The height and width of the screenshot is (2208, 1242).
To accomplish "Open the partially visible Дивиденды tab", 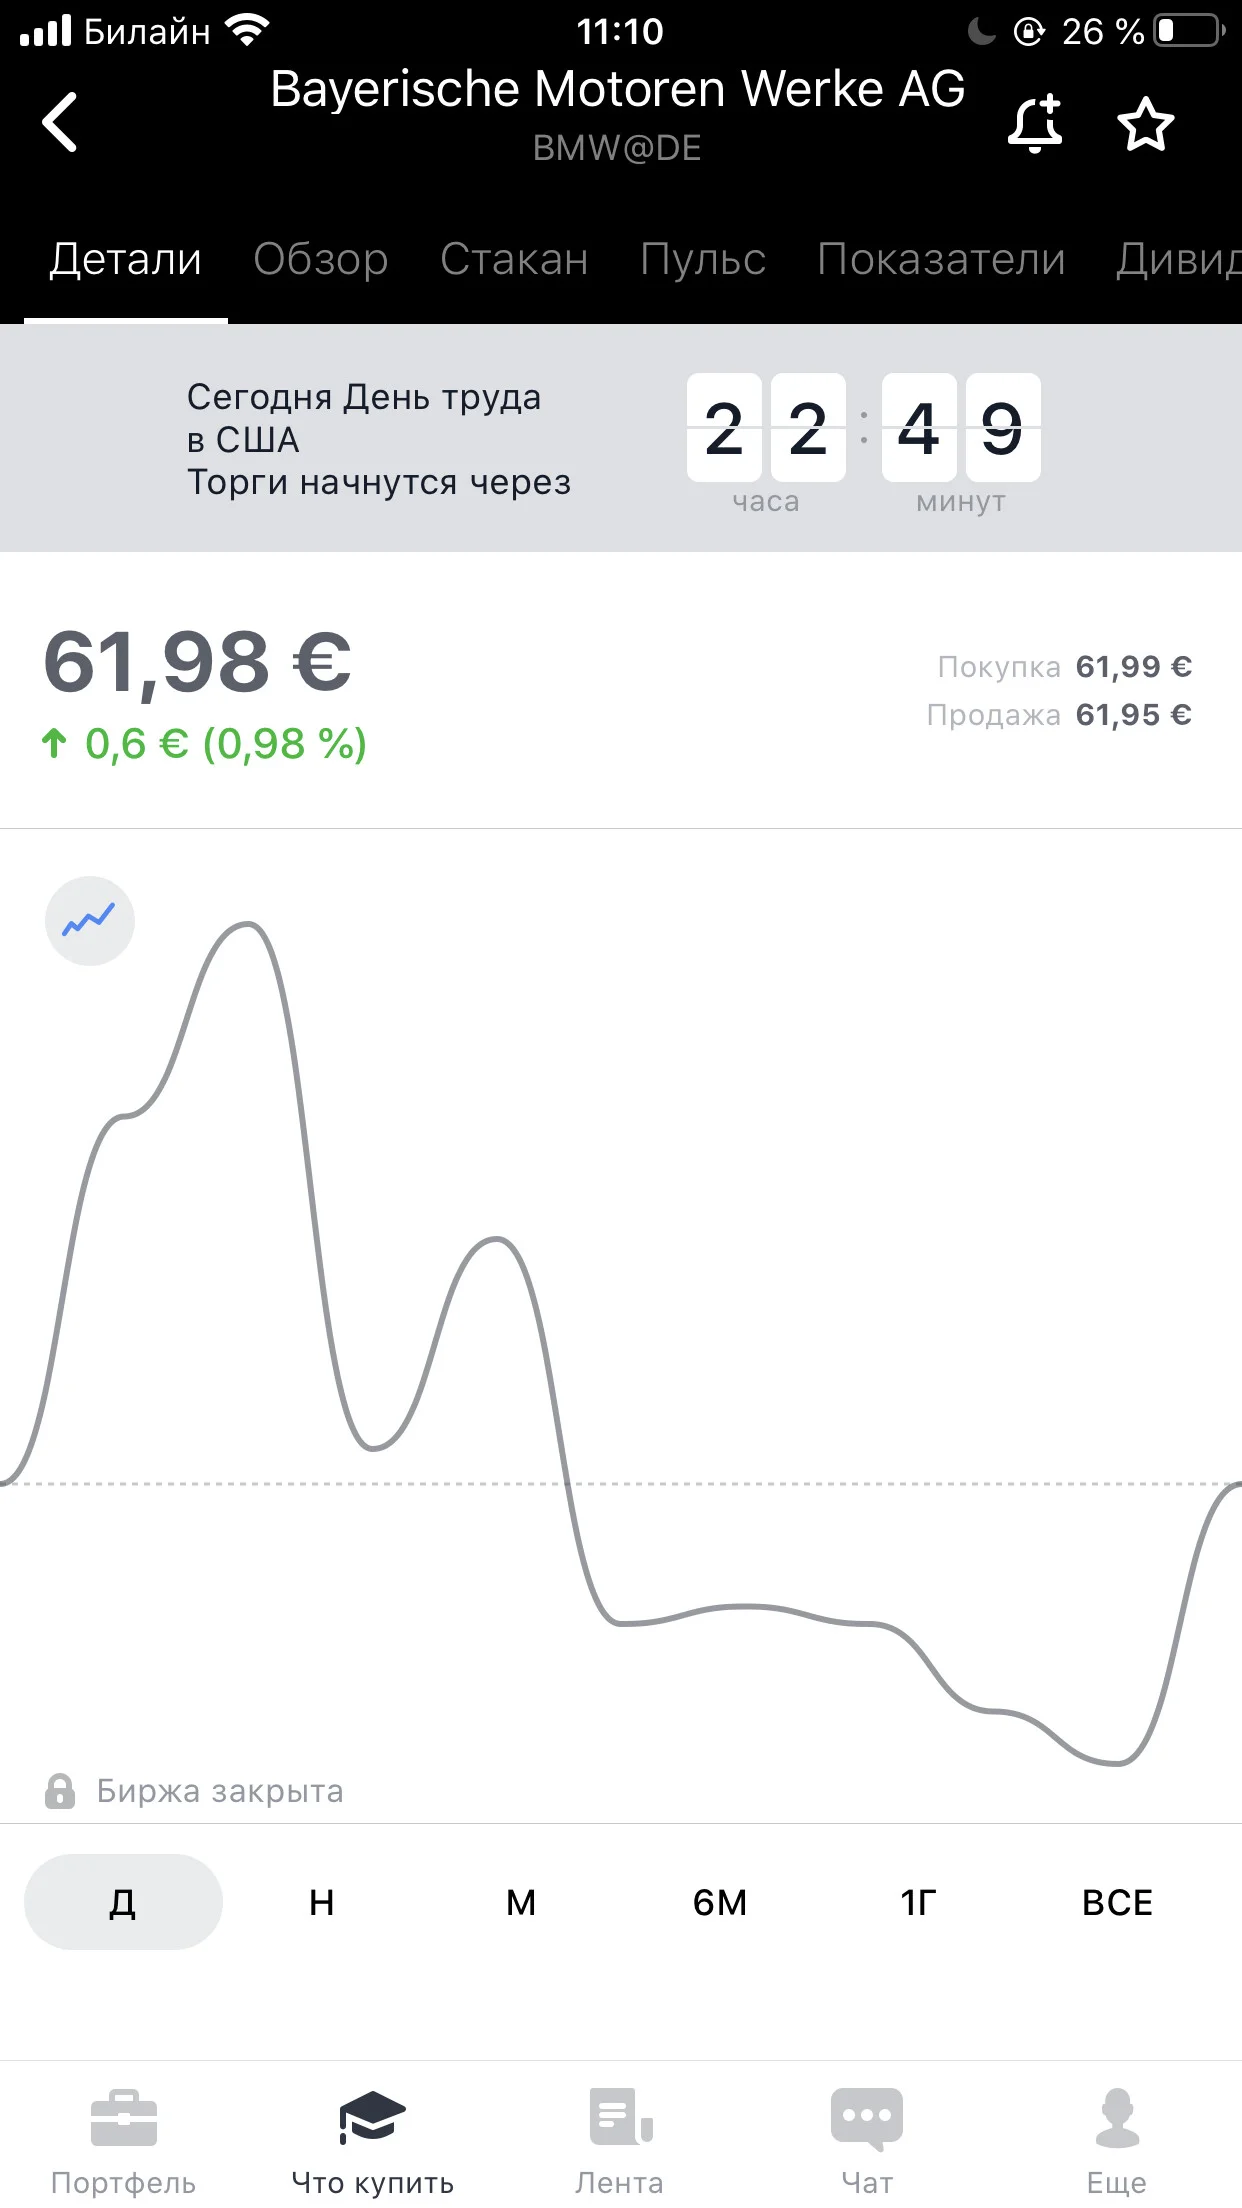I will [1179, 259].
